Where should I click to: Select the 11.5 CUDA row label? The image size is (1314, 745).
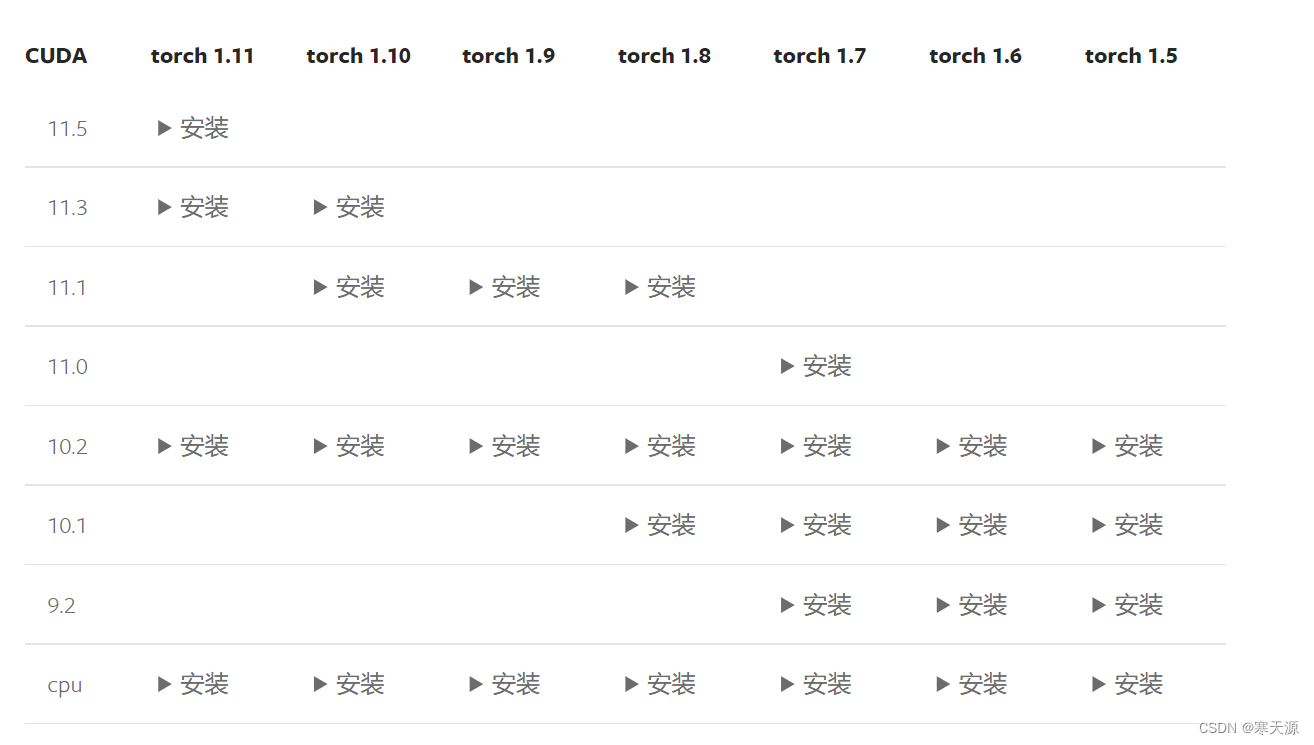tap(67, 128)
